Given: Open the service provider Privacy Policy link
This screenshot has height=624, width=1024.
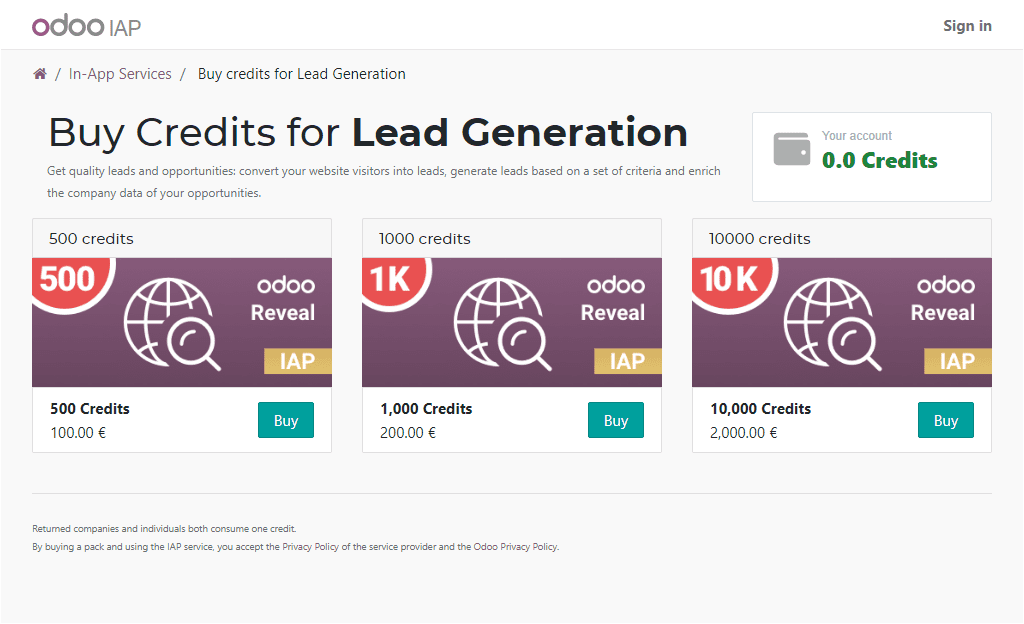Looking at the screenshot, I should [306, 546].
